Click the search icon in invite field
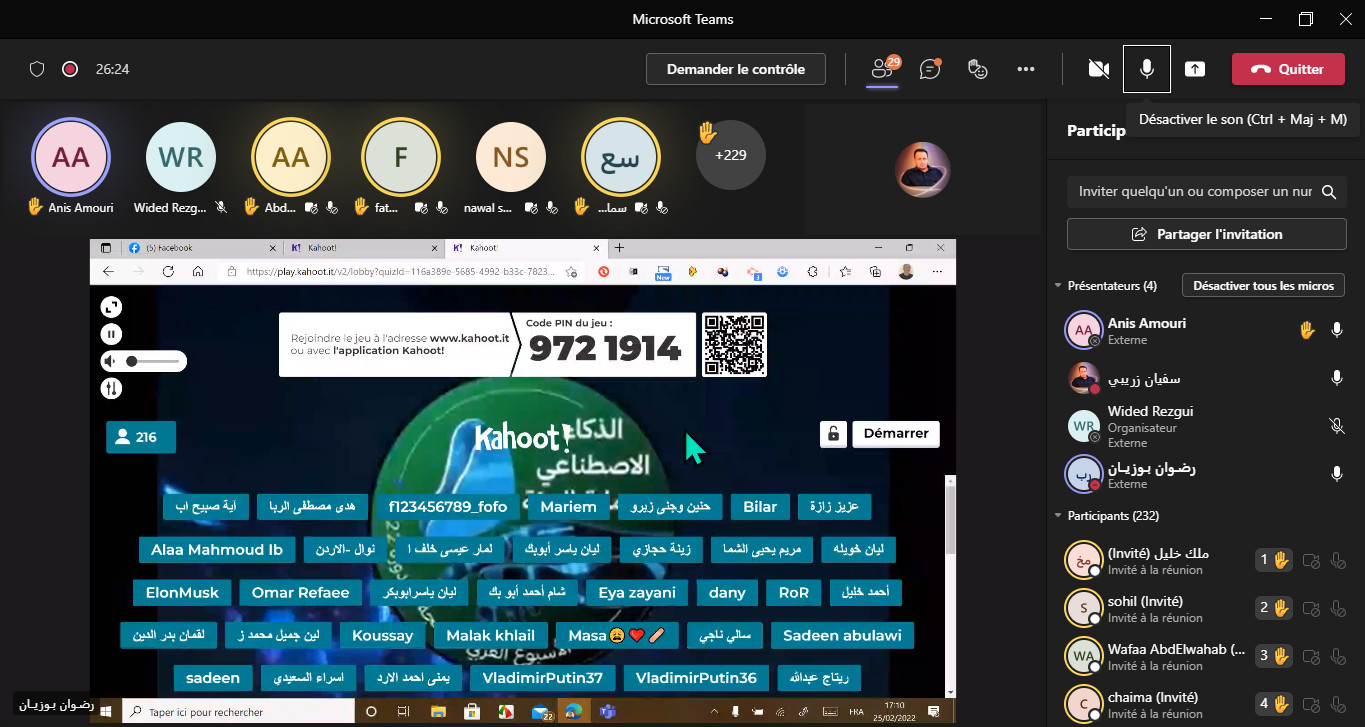This screenshot has width=1365, height=727. coord(1329,192)
